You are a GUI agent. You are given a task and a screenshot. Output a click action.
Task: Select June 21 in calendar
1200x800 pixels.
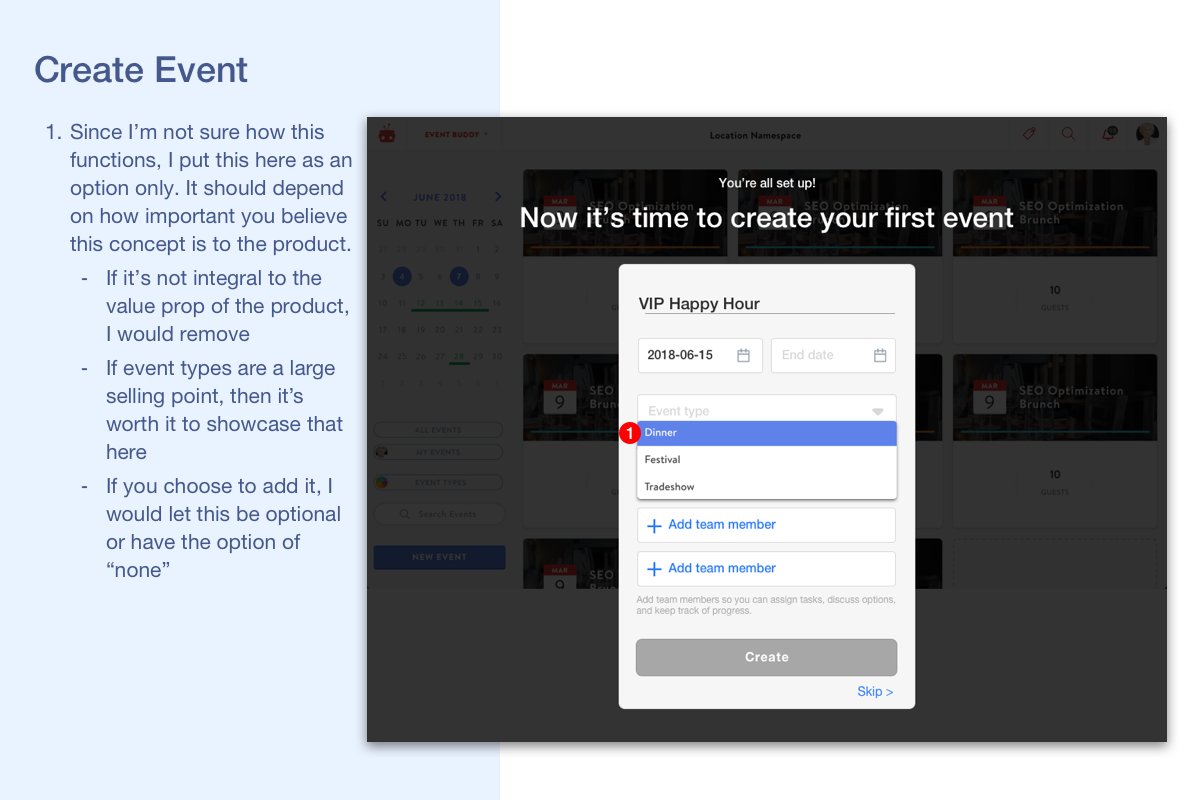point(459,329)
